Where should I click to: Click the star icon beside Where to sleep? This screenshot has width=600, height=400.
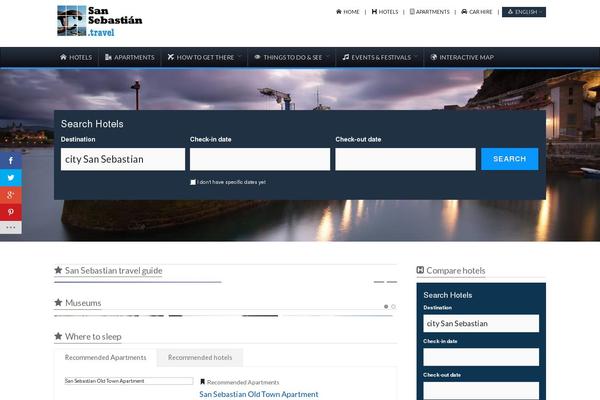[58, 336]
